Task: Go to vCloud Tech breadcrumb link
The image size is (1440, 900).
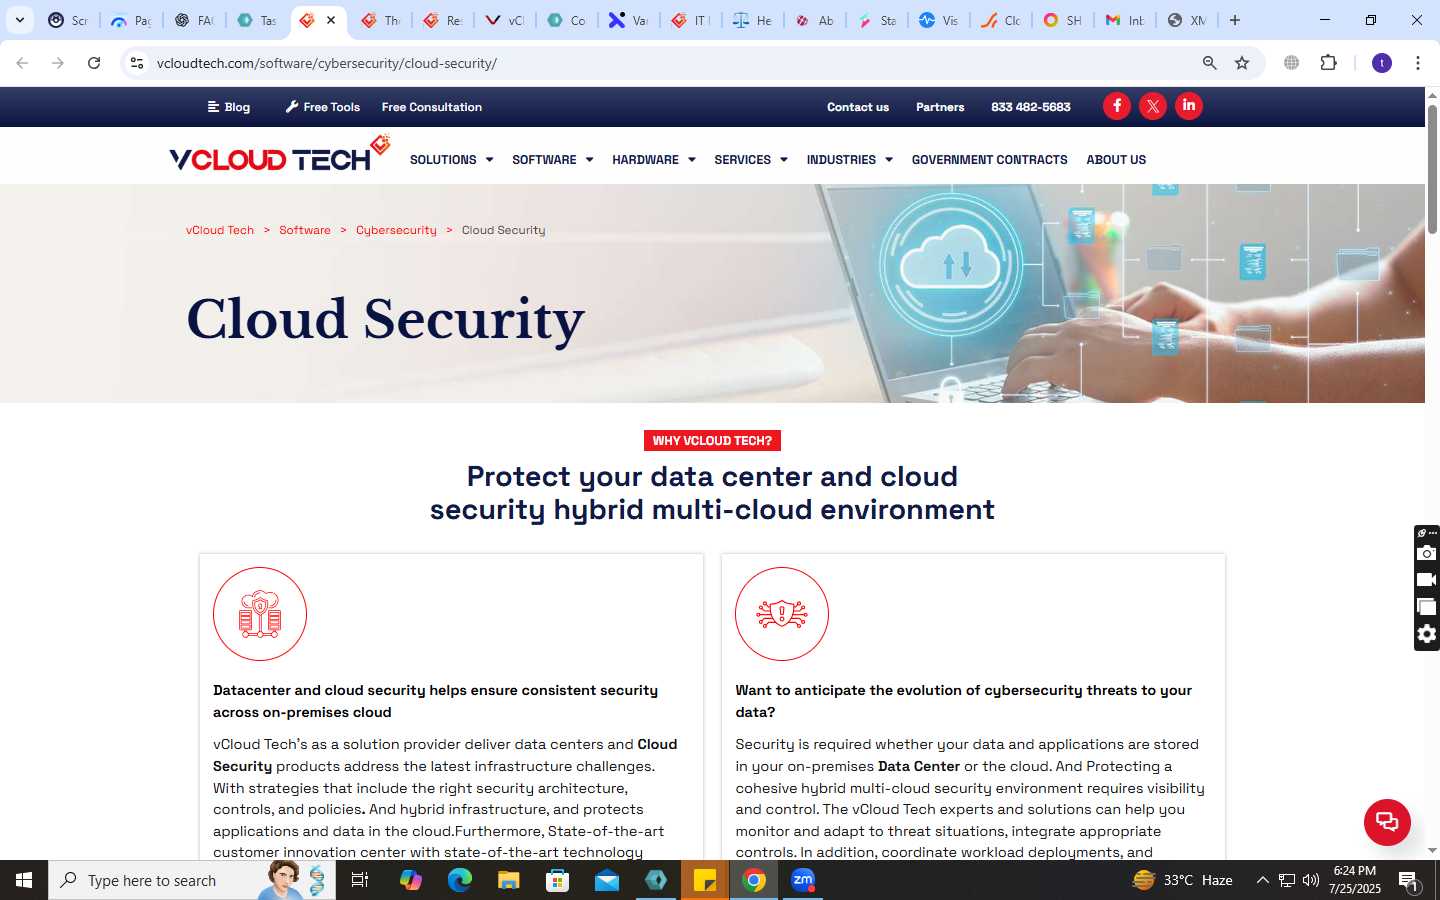Action: point(220,230)
